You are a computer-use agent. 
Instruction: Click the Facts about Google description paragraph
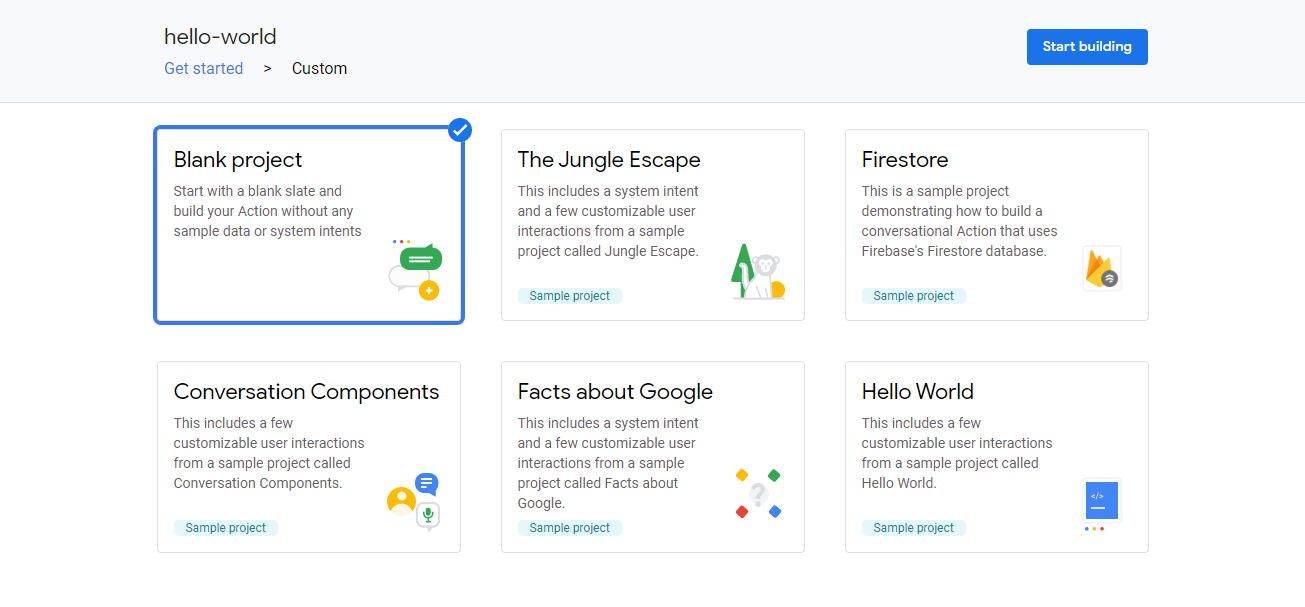tap(608, 463)
